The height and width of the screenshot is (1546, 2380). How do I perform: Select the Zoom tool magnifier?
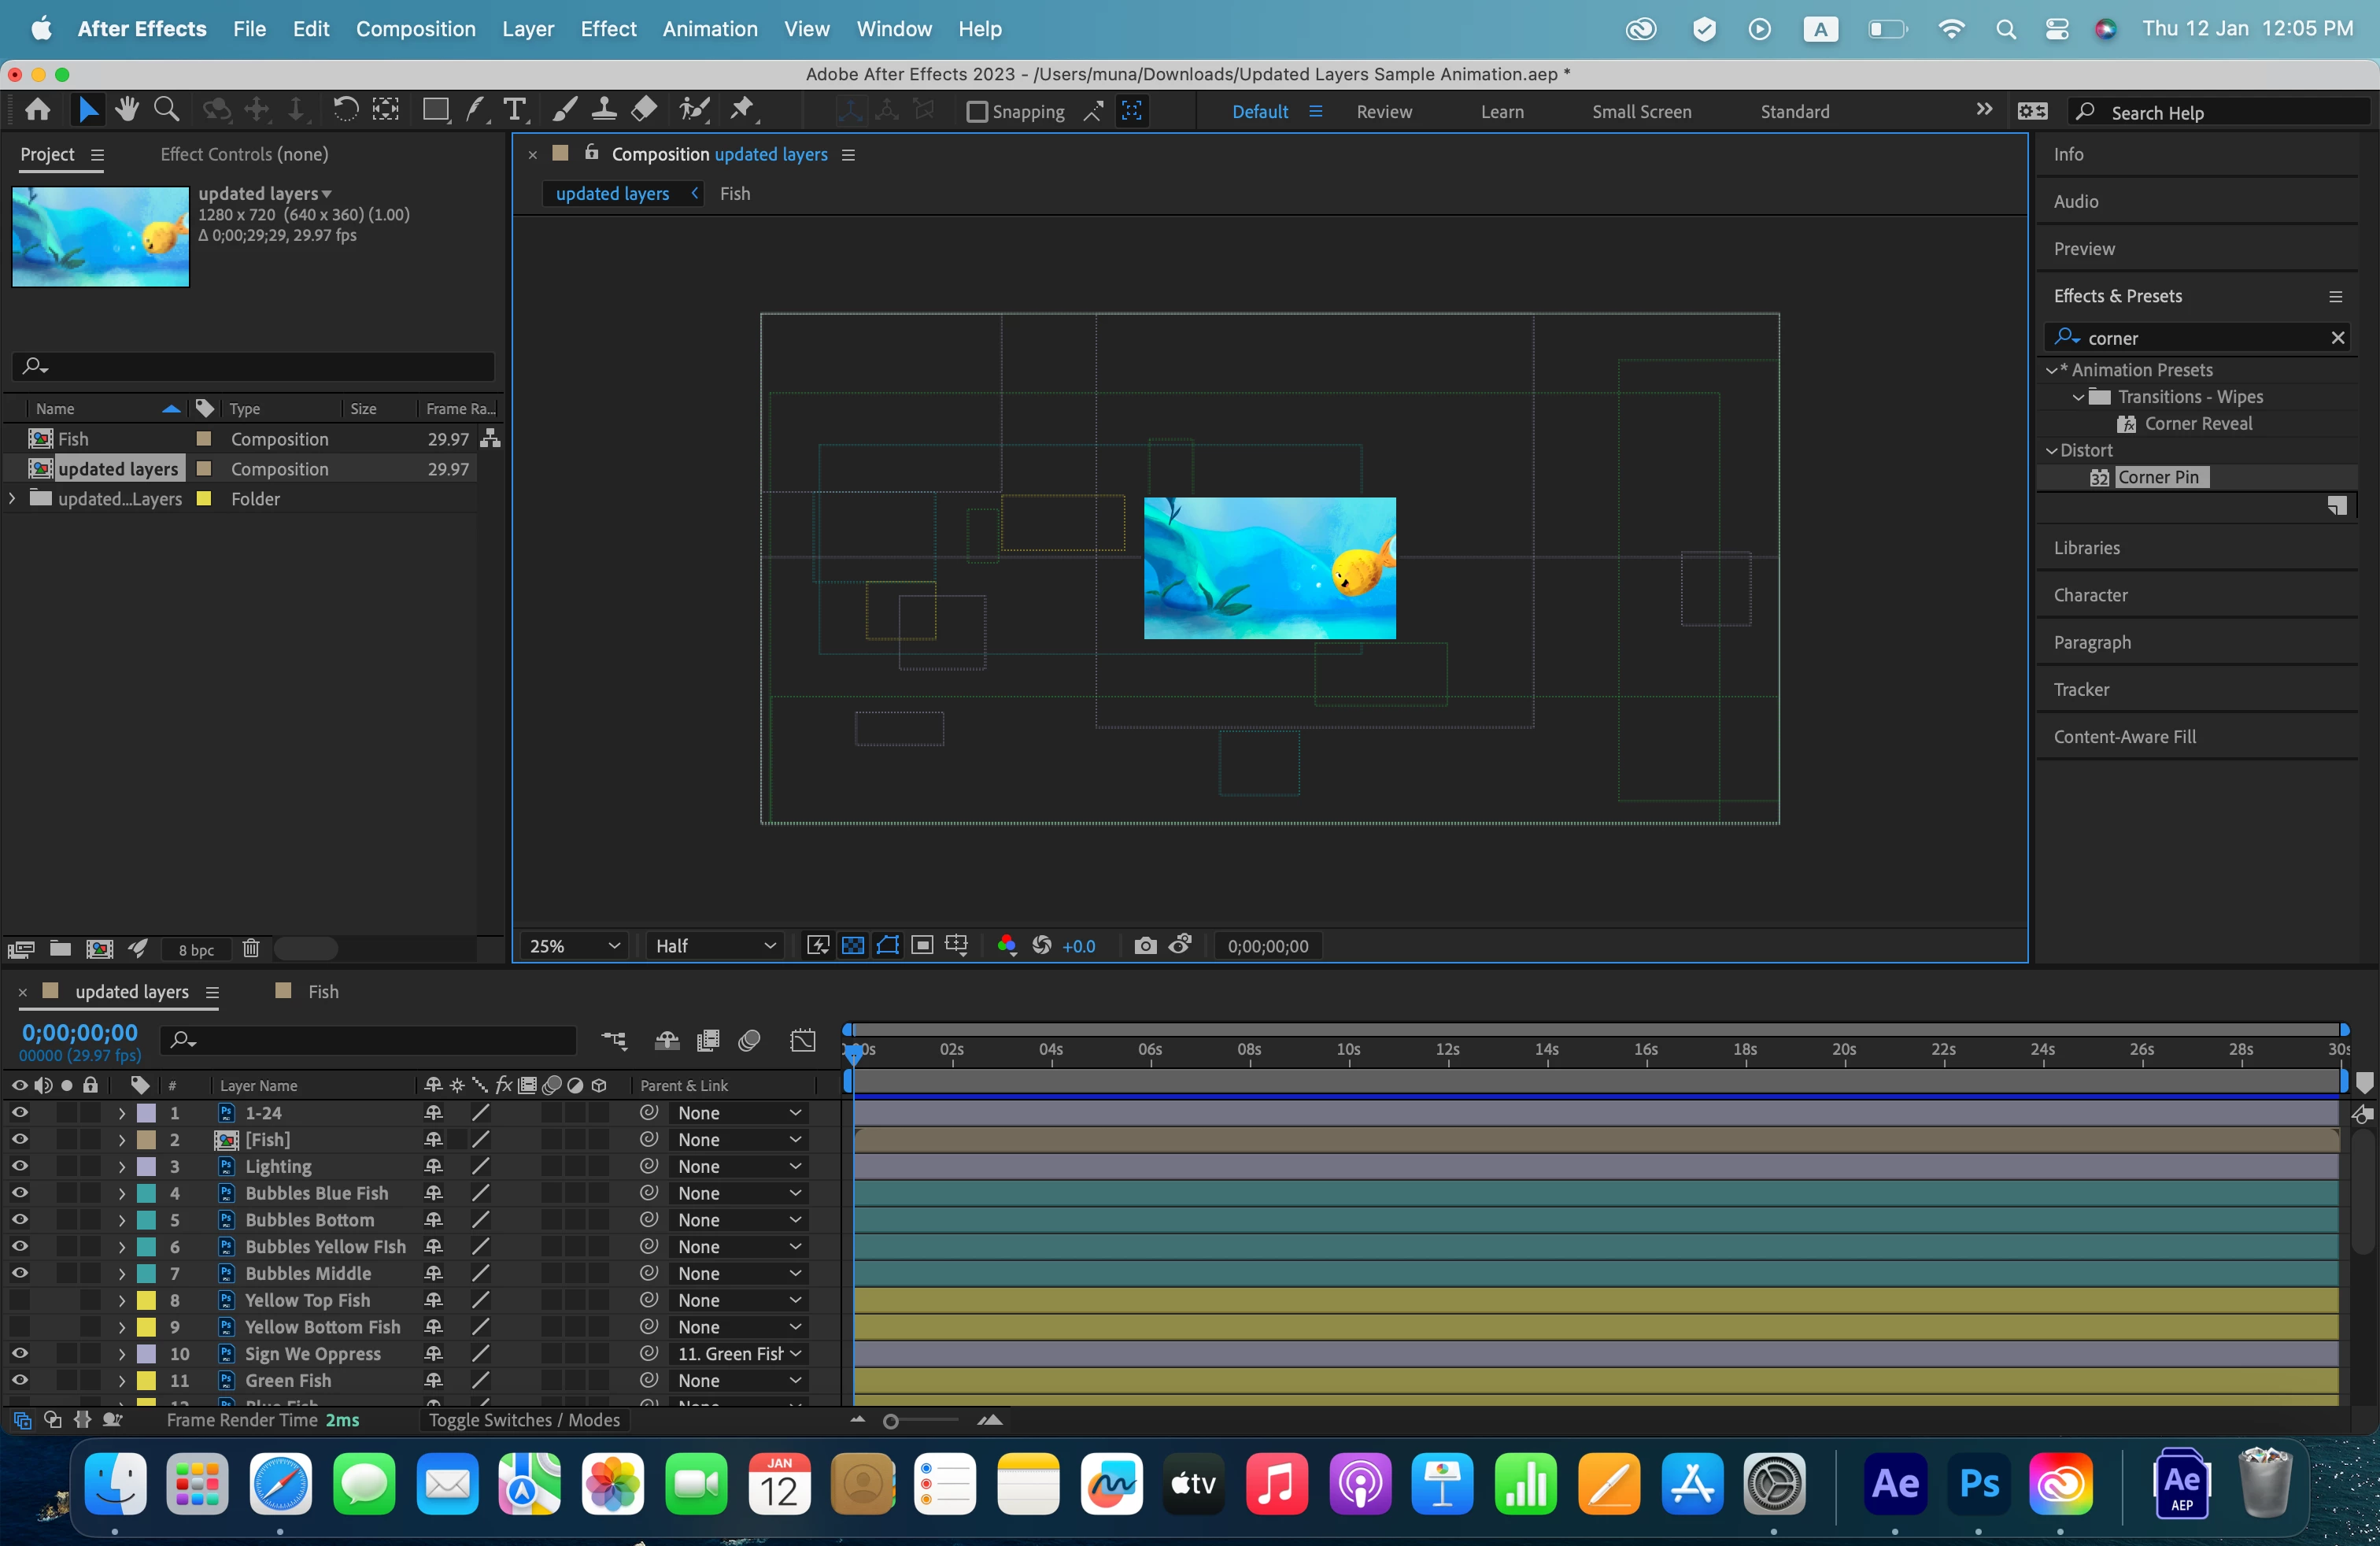(x=167, y=110)
